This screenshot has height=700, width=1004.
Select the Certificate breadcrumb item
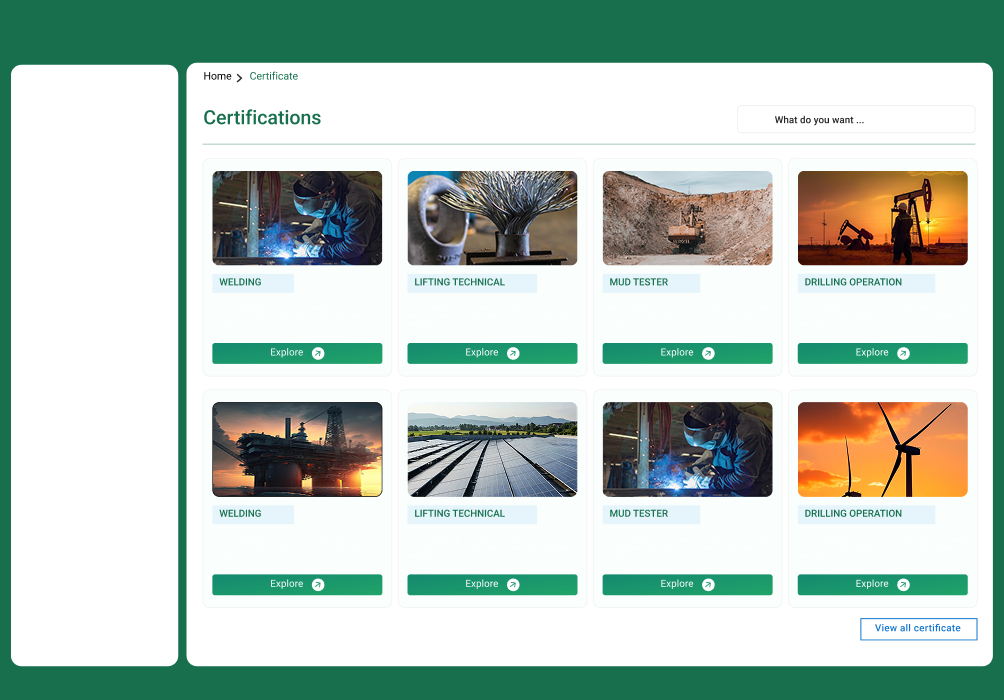pos(273,76)
